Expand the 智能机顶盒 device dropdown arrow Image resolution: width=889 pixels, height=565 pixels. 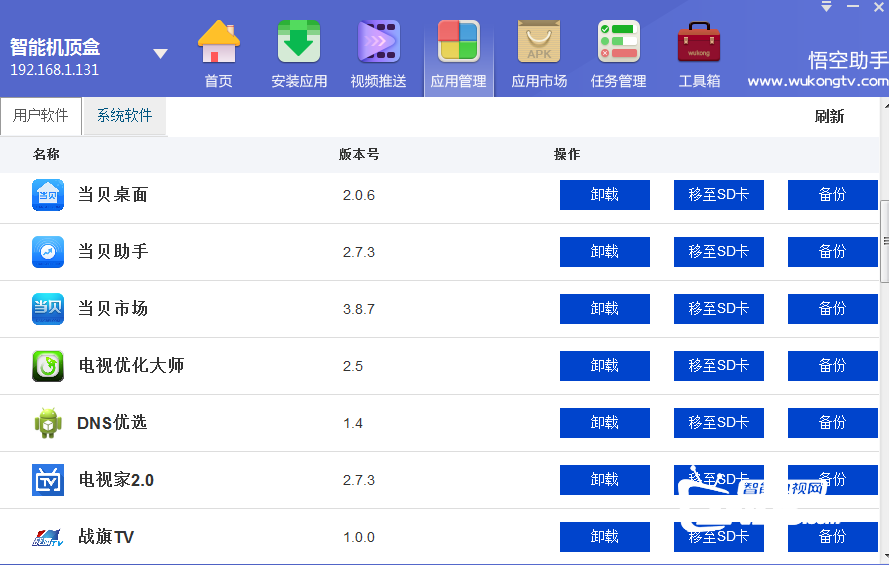[x=160, y=54]
